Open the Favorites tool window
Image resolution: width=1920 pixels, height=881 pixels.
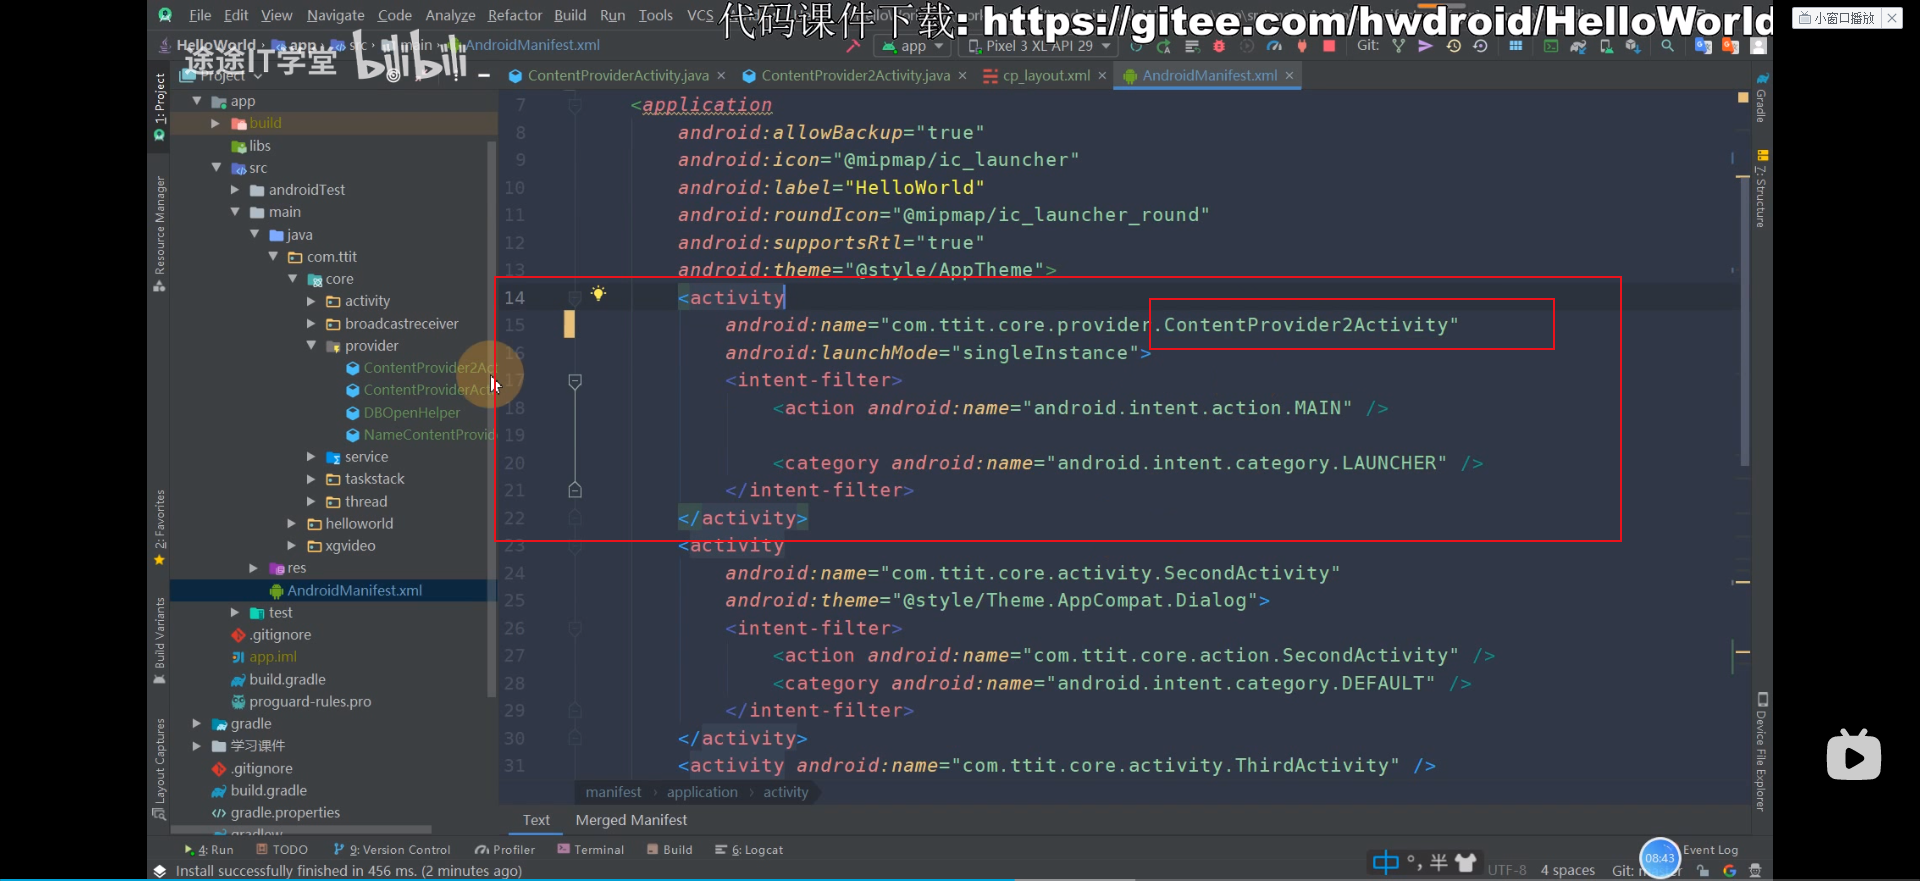click(x=159, y=527)
